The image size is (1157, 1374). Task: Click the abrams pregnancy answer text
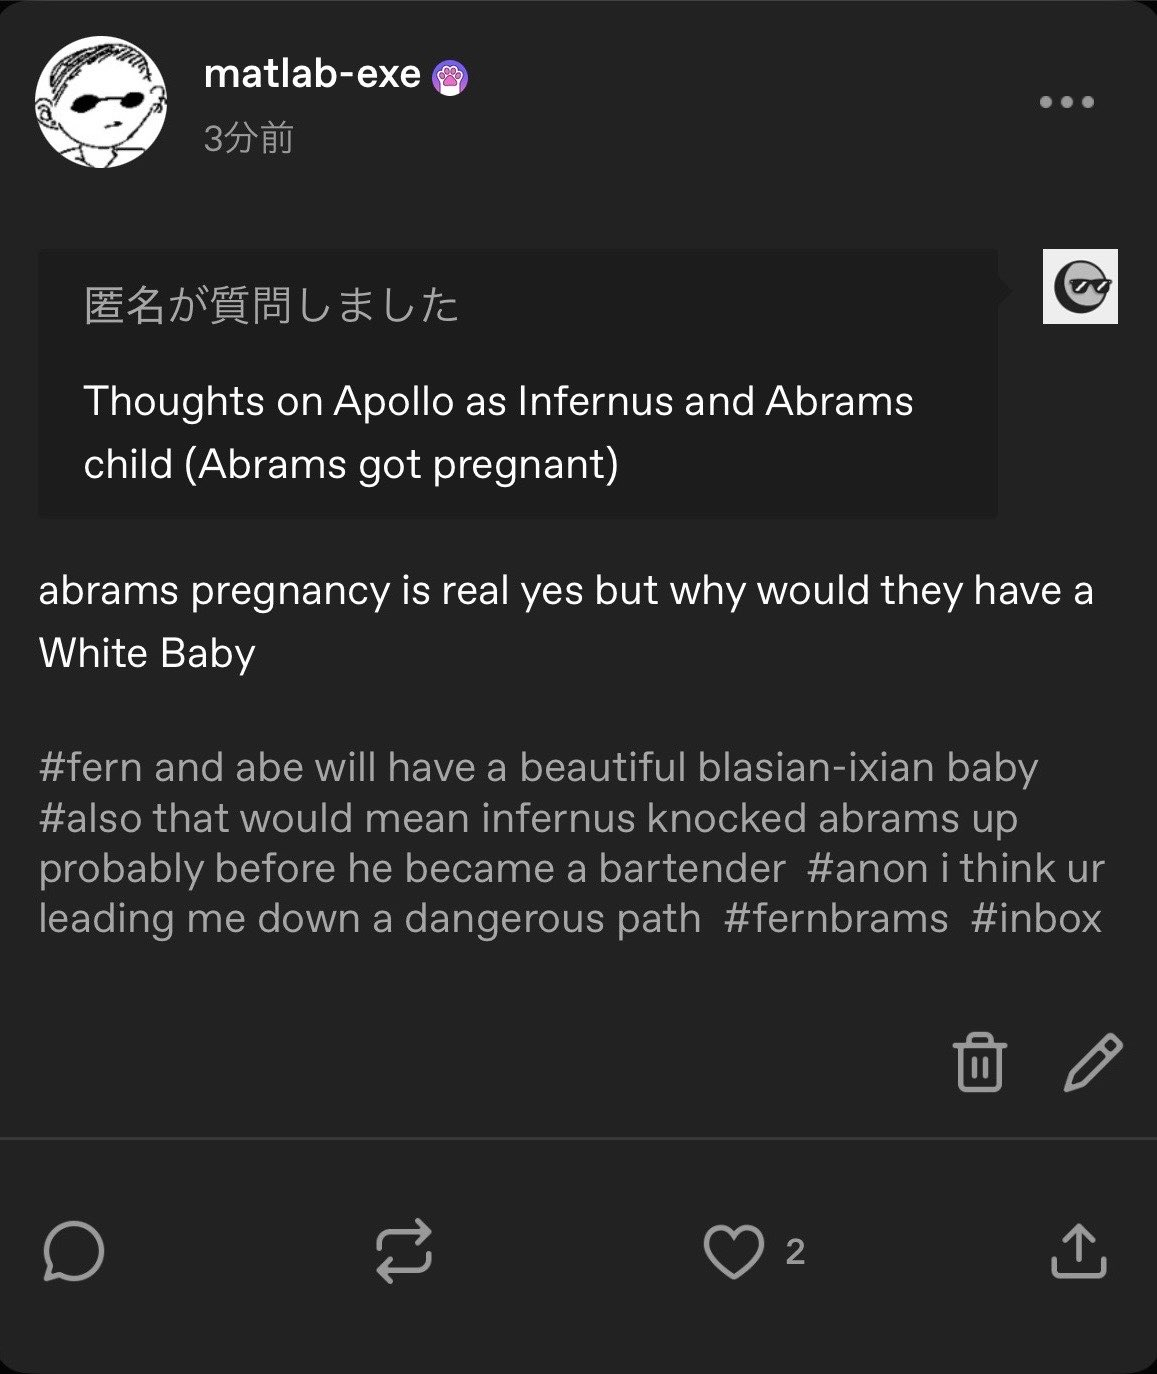click(x=566, y=622)
